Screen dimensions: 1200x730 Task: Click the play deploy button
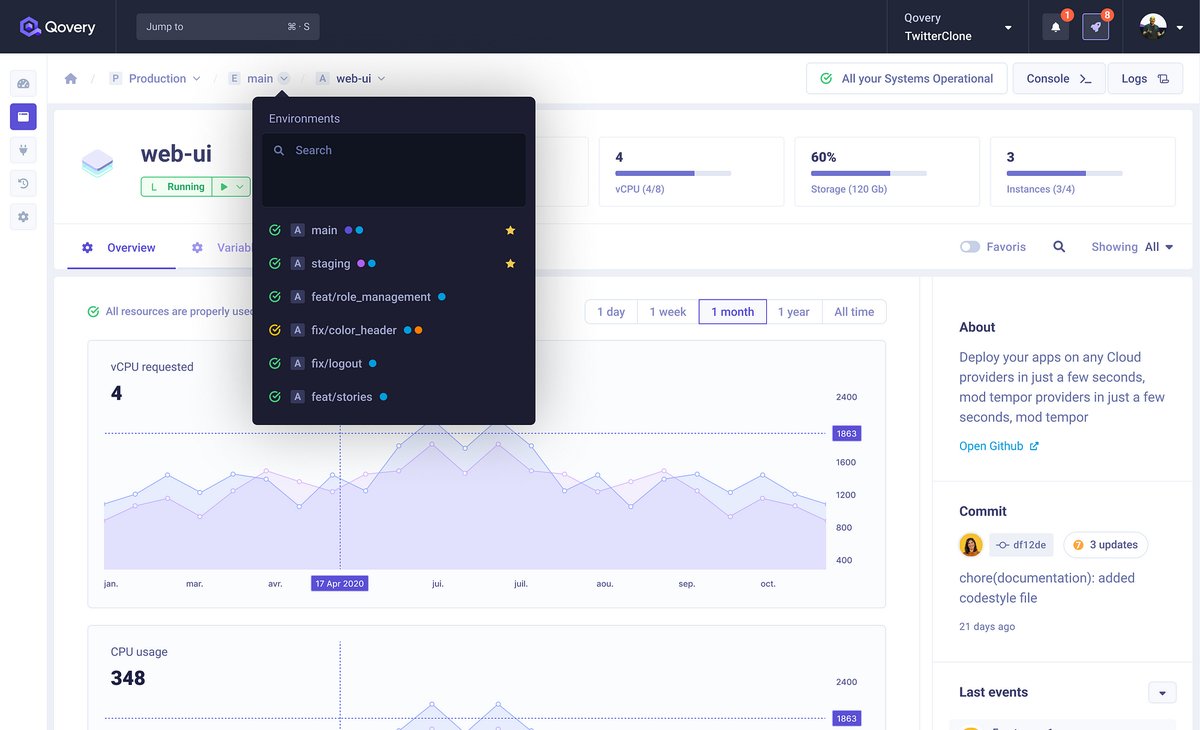coord(223,187)
